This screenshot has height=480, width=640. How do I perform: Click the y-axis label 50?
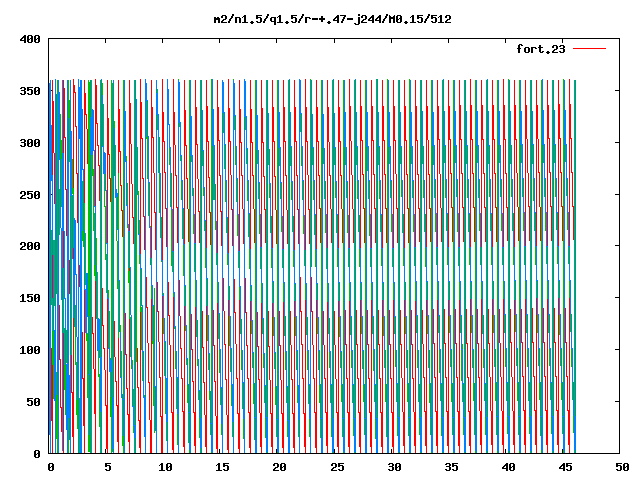[x=33, y=402]
